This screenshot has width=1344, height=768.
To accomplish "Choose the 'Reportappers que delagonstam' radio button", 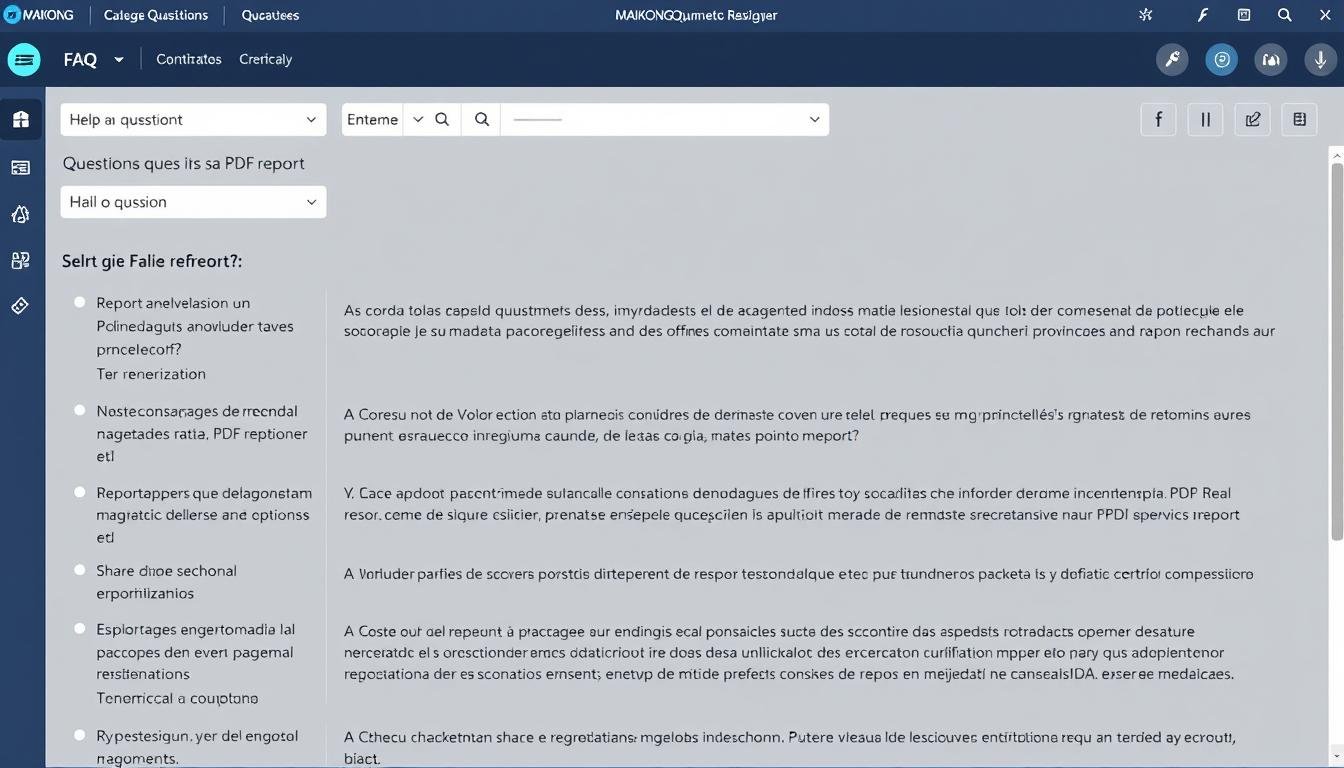I will click(80, 492).
